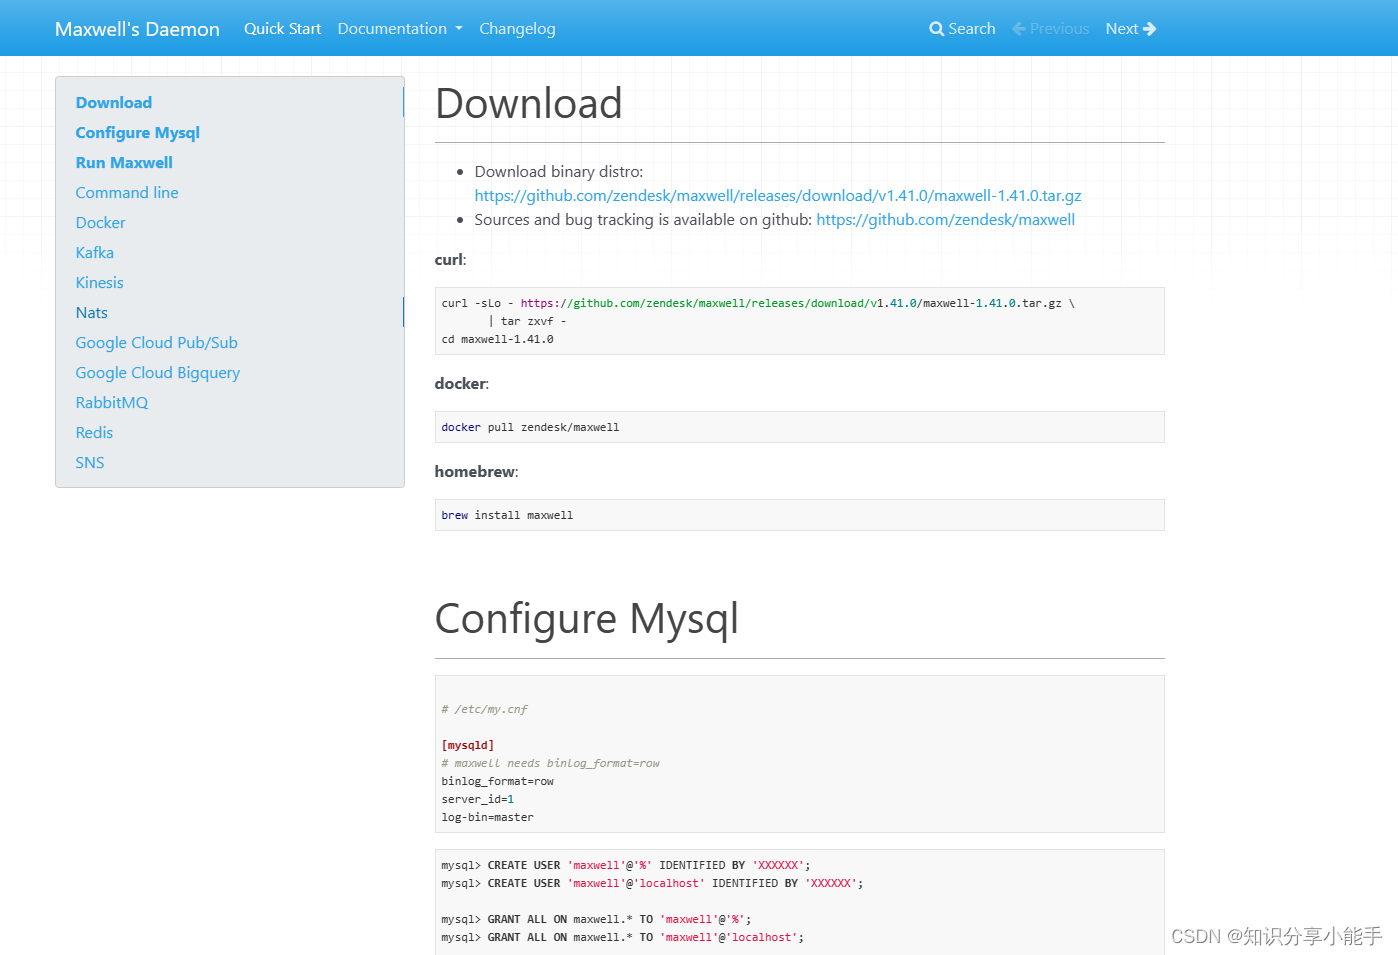Click CREATE USER 'maxwell'@'localhost' line
This screenshot has height=955, width=1398.
click(x=652, y=883)
